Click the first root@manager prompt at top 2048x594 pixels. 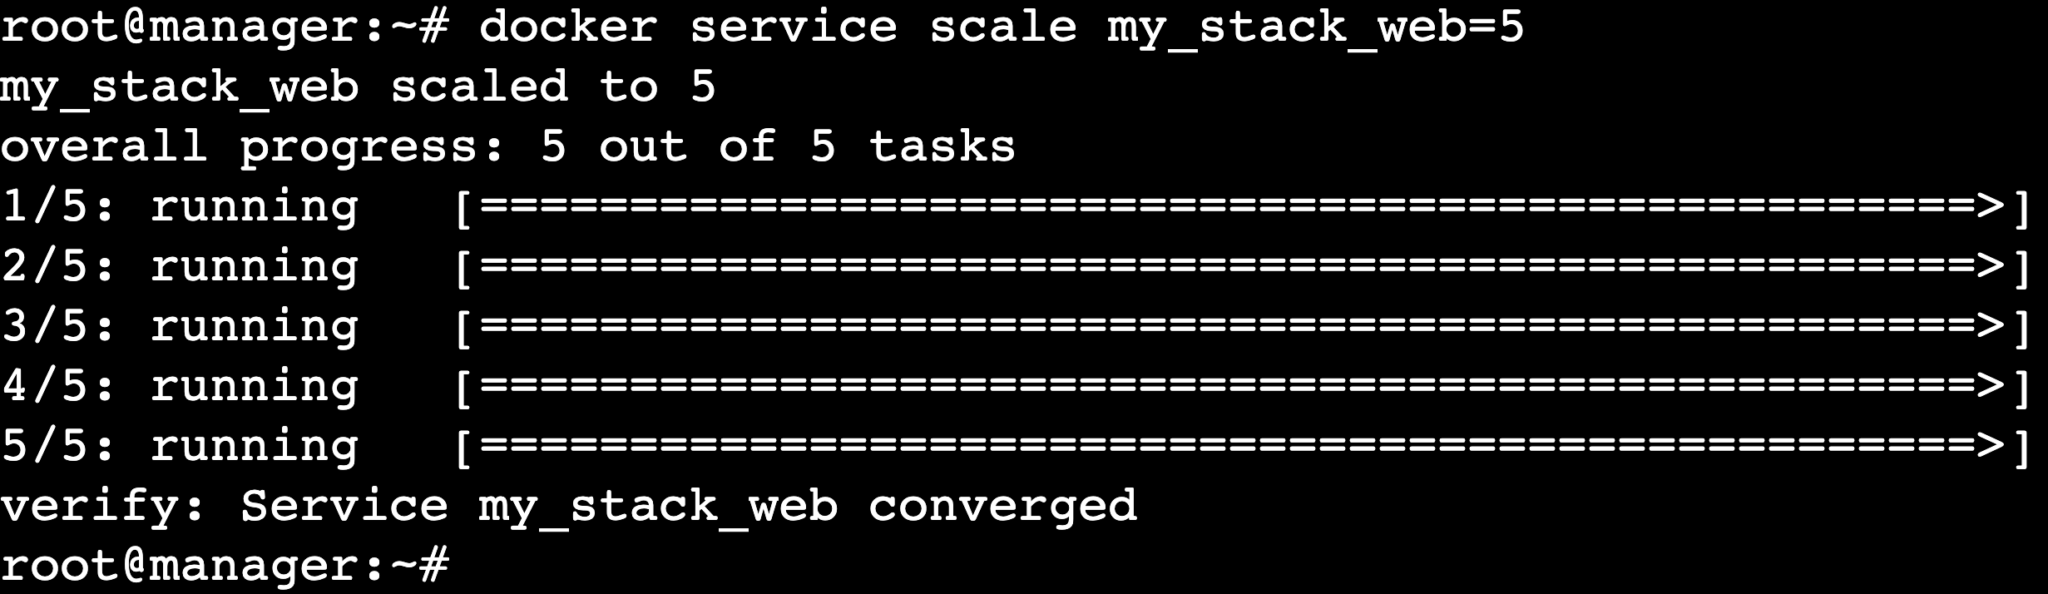(224, 26)
